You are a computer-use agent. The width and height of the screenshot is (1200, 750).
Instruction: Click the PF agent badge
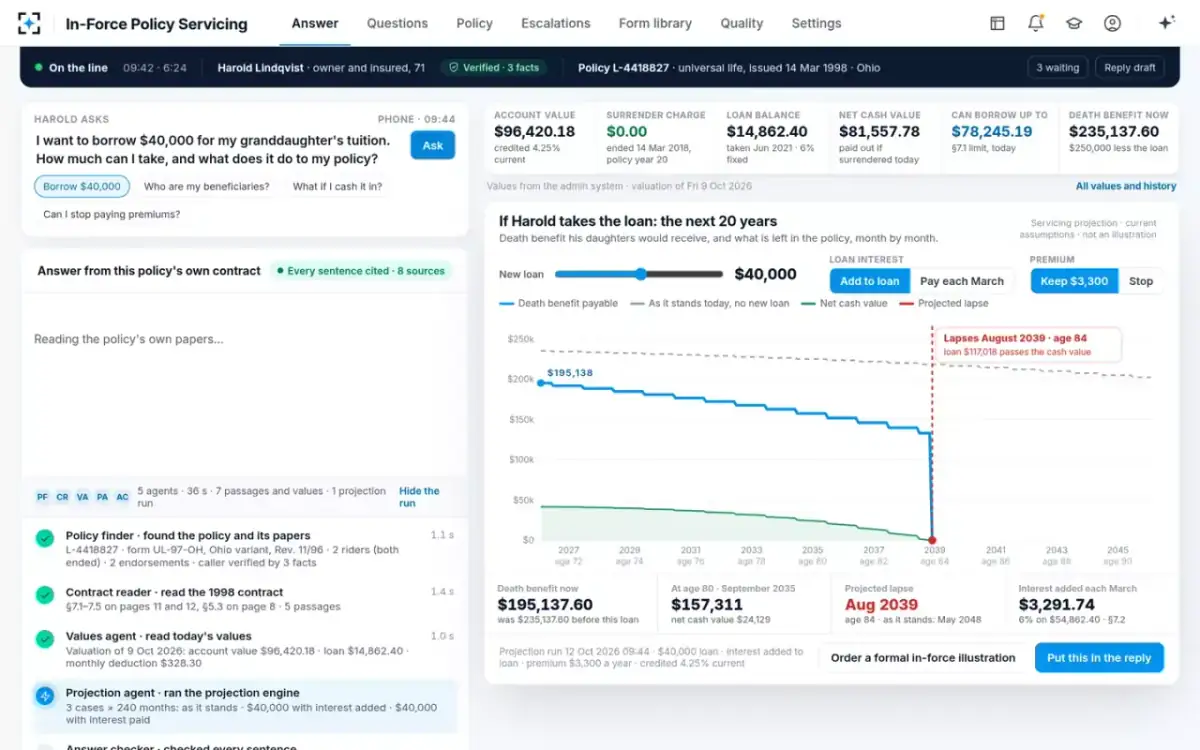click(42, 496)
